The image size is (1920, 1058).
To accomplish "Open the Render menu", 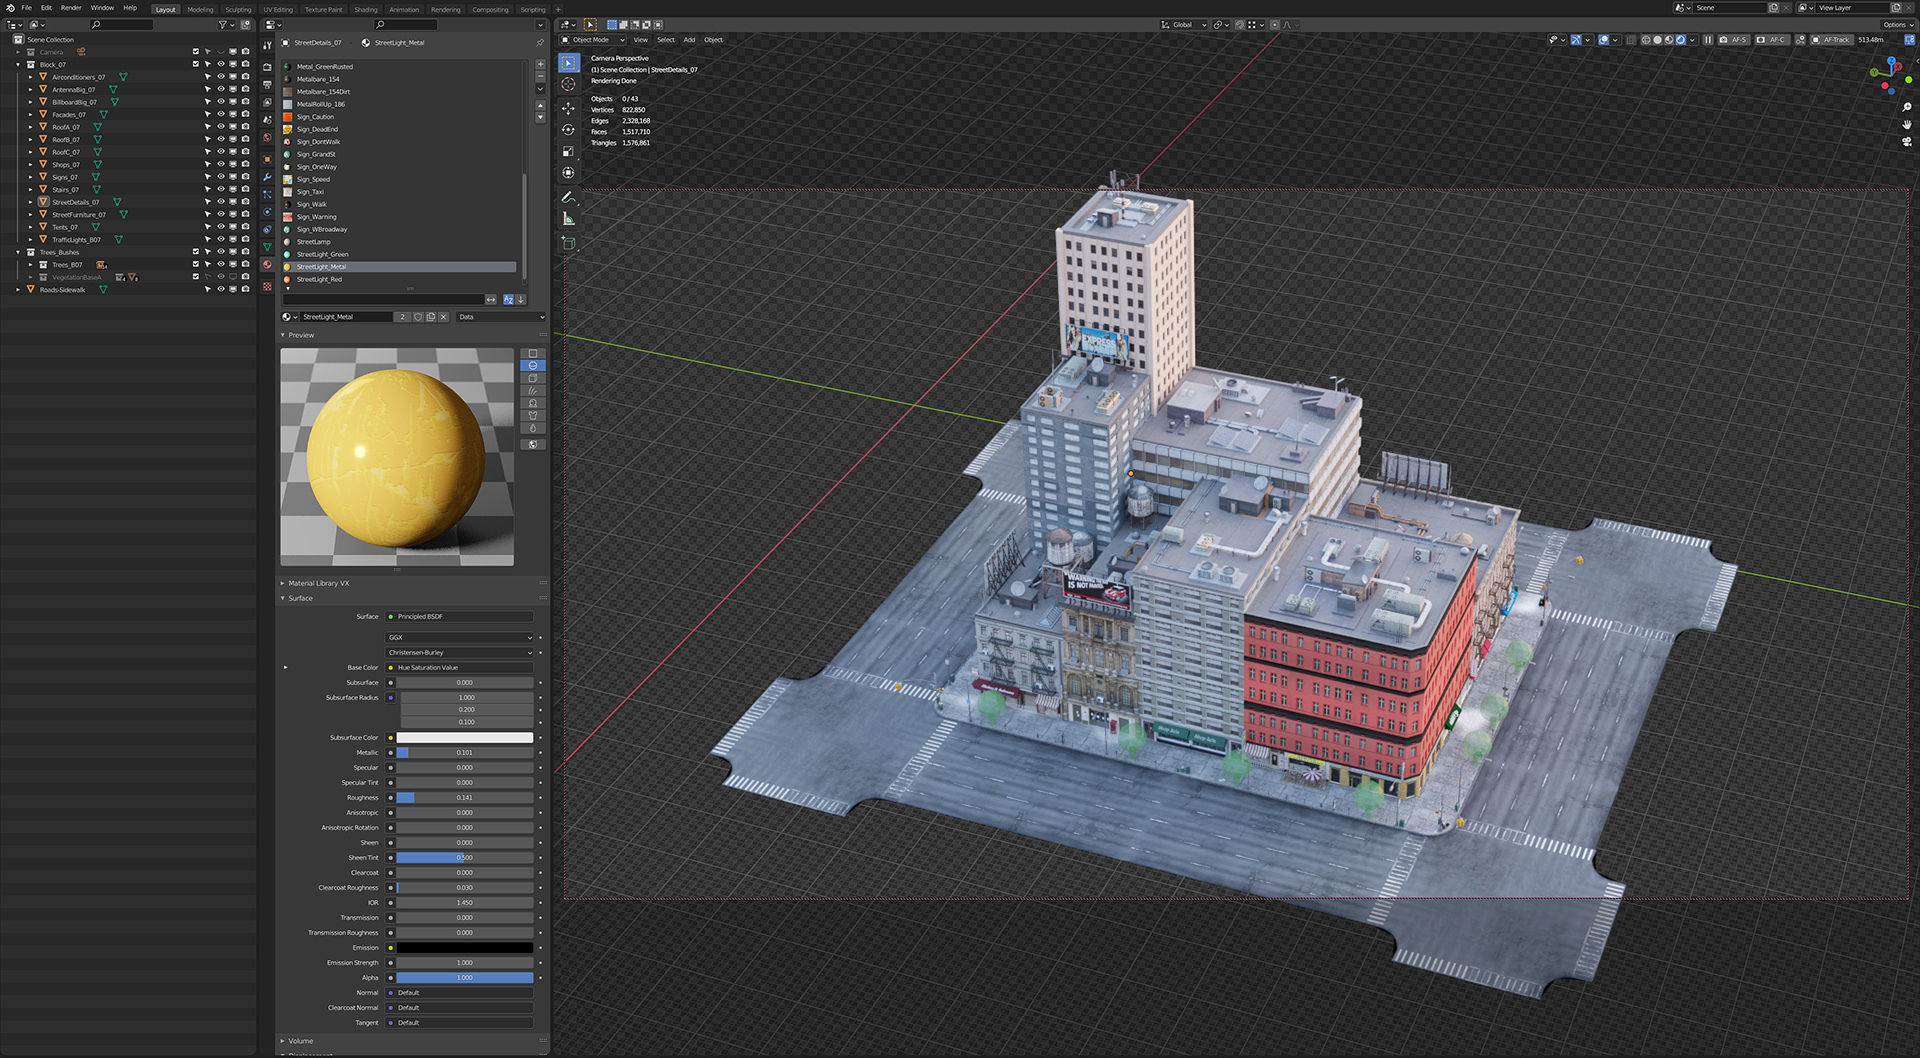I will click(x=71, y=8).
